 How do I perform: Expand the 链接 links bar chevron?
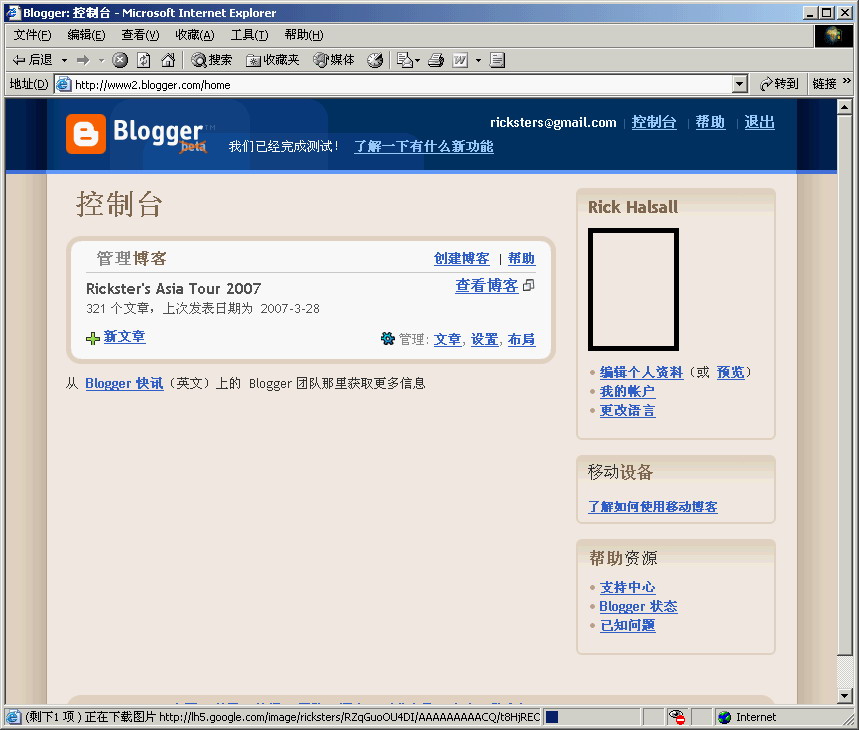(x=846, y=81)
